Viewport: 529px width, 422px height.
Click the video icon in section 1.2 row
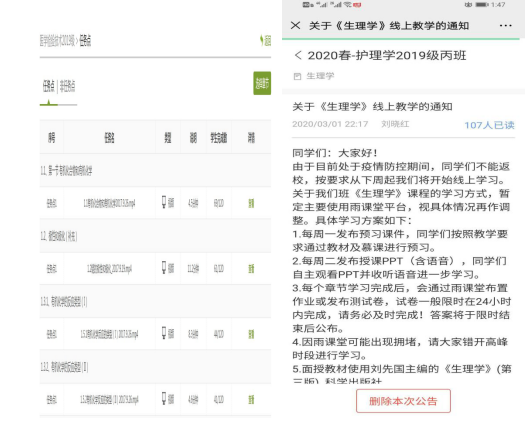(x=164, y=268)
